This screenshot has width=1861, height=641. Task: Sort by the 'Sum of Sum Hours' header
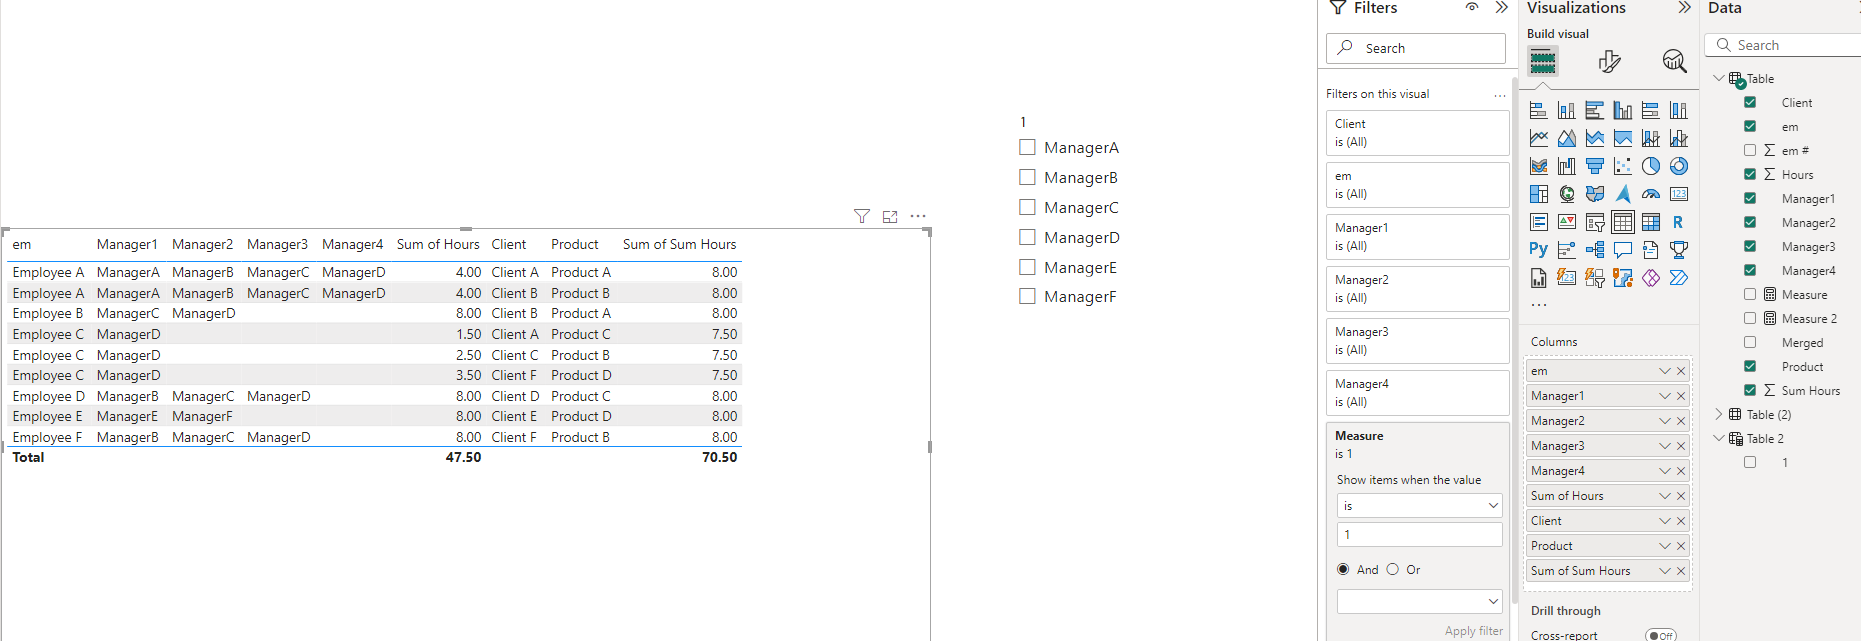point(679,244)
